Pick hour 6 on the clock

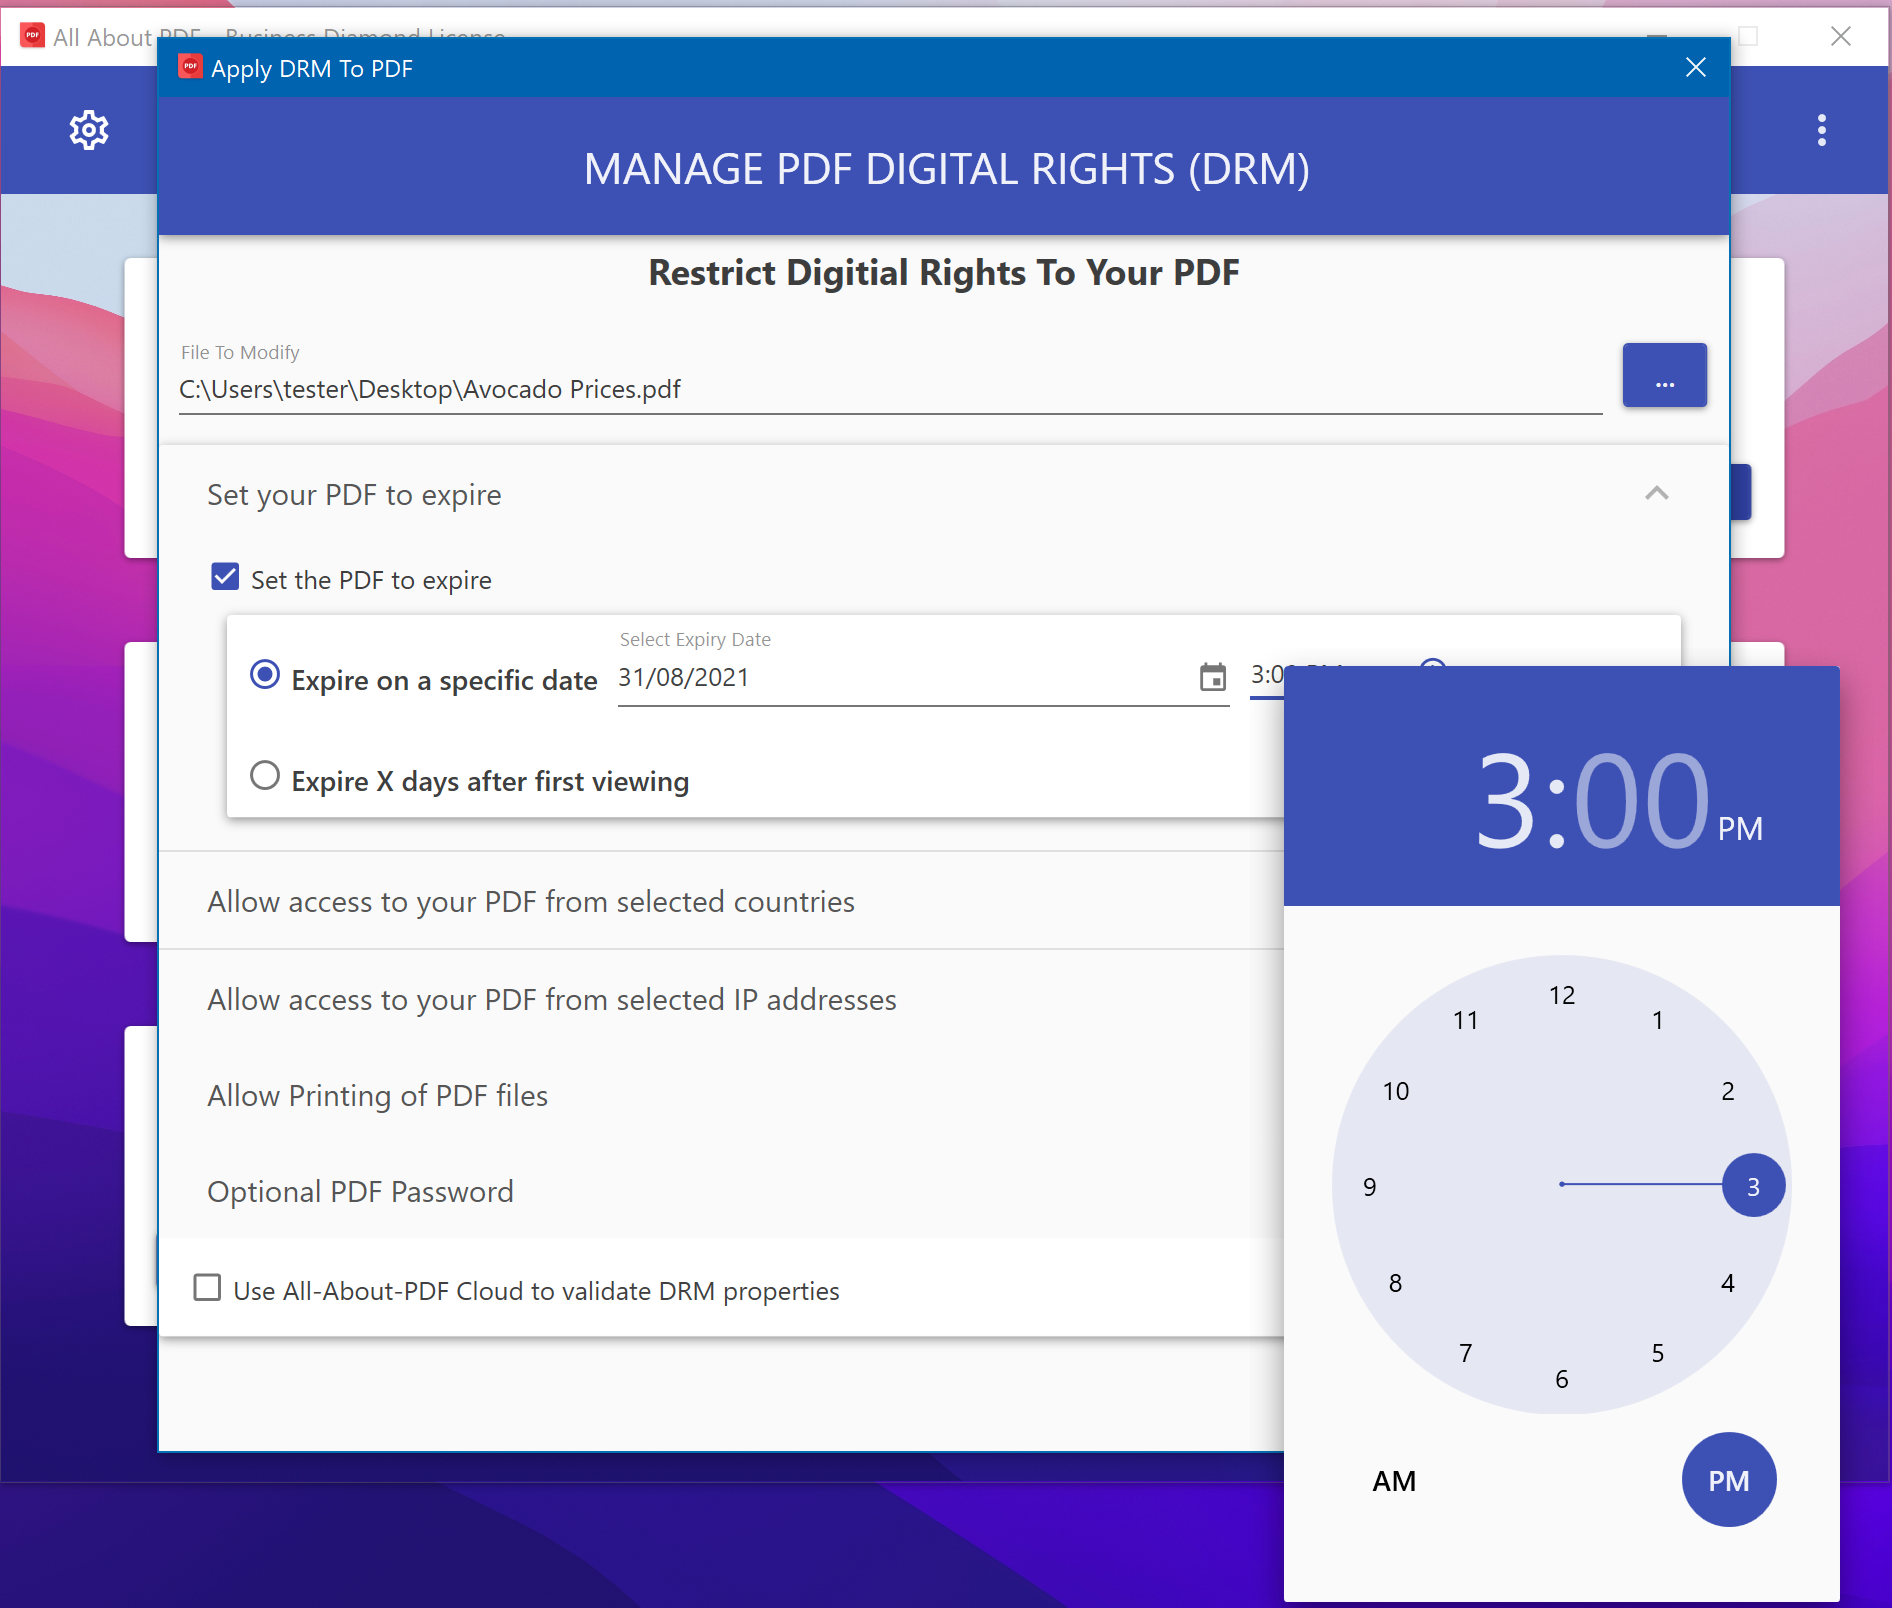click(1561, 1380)
